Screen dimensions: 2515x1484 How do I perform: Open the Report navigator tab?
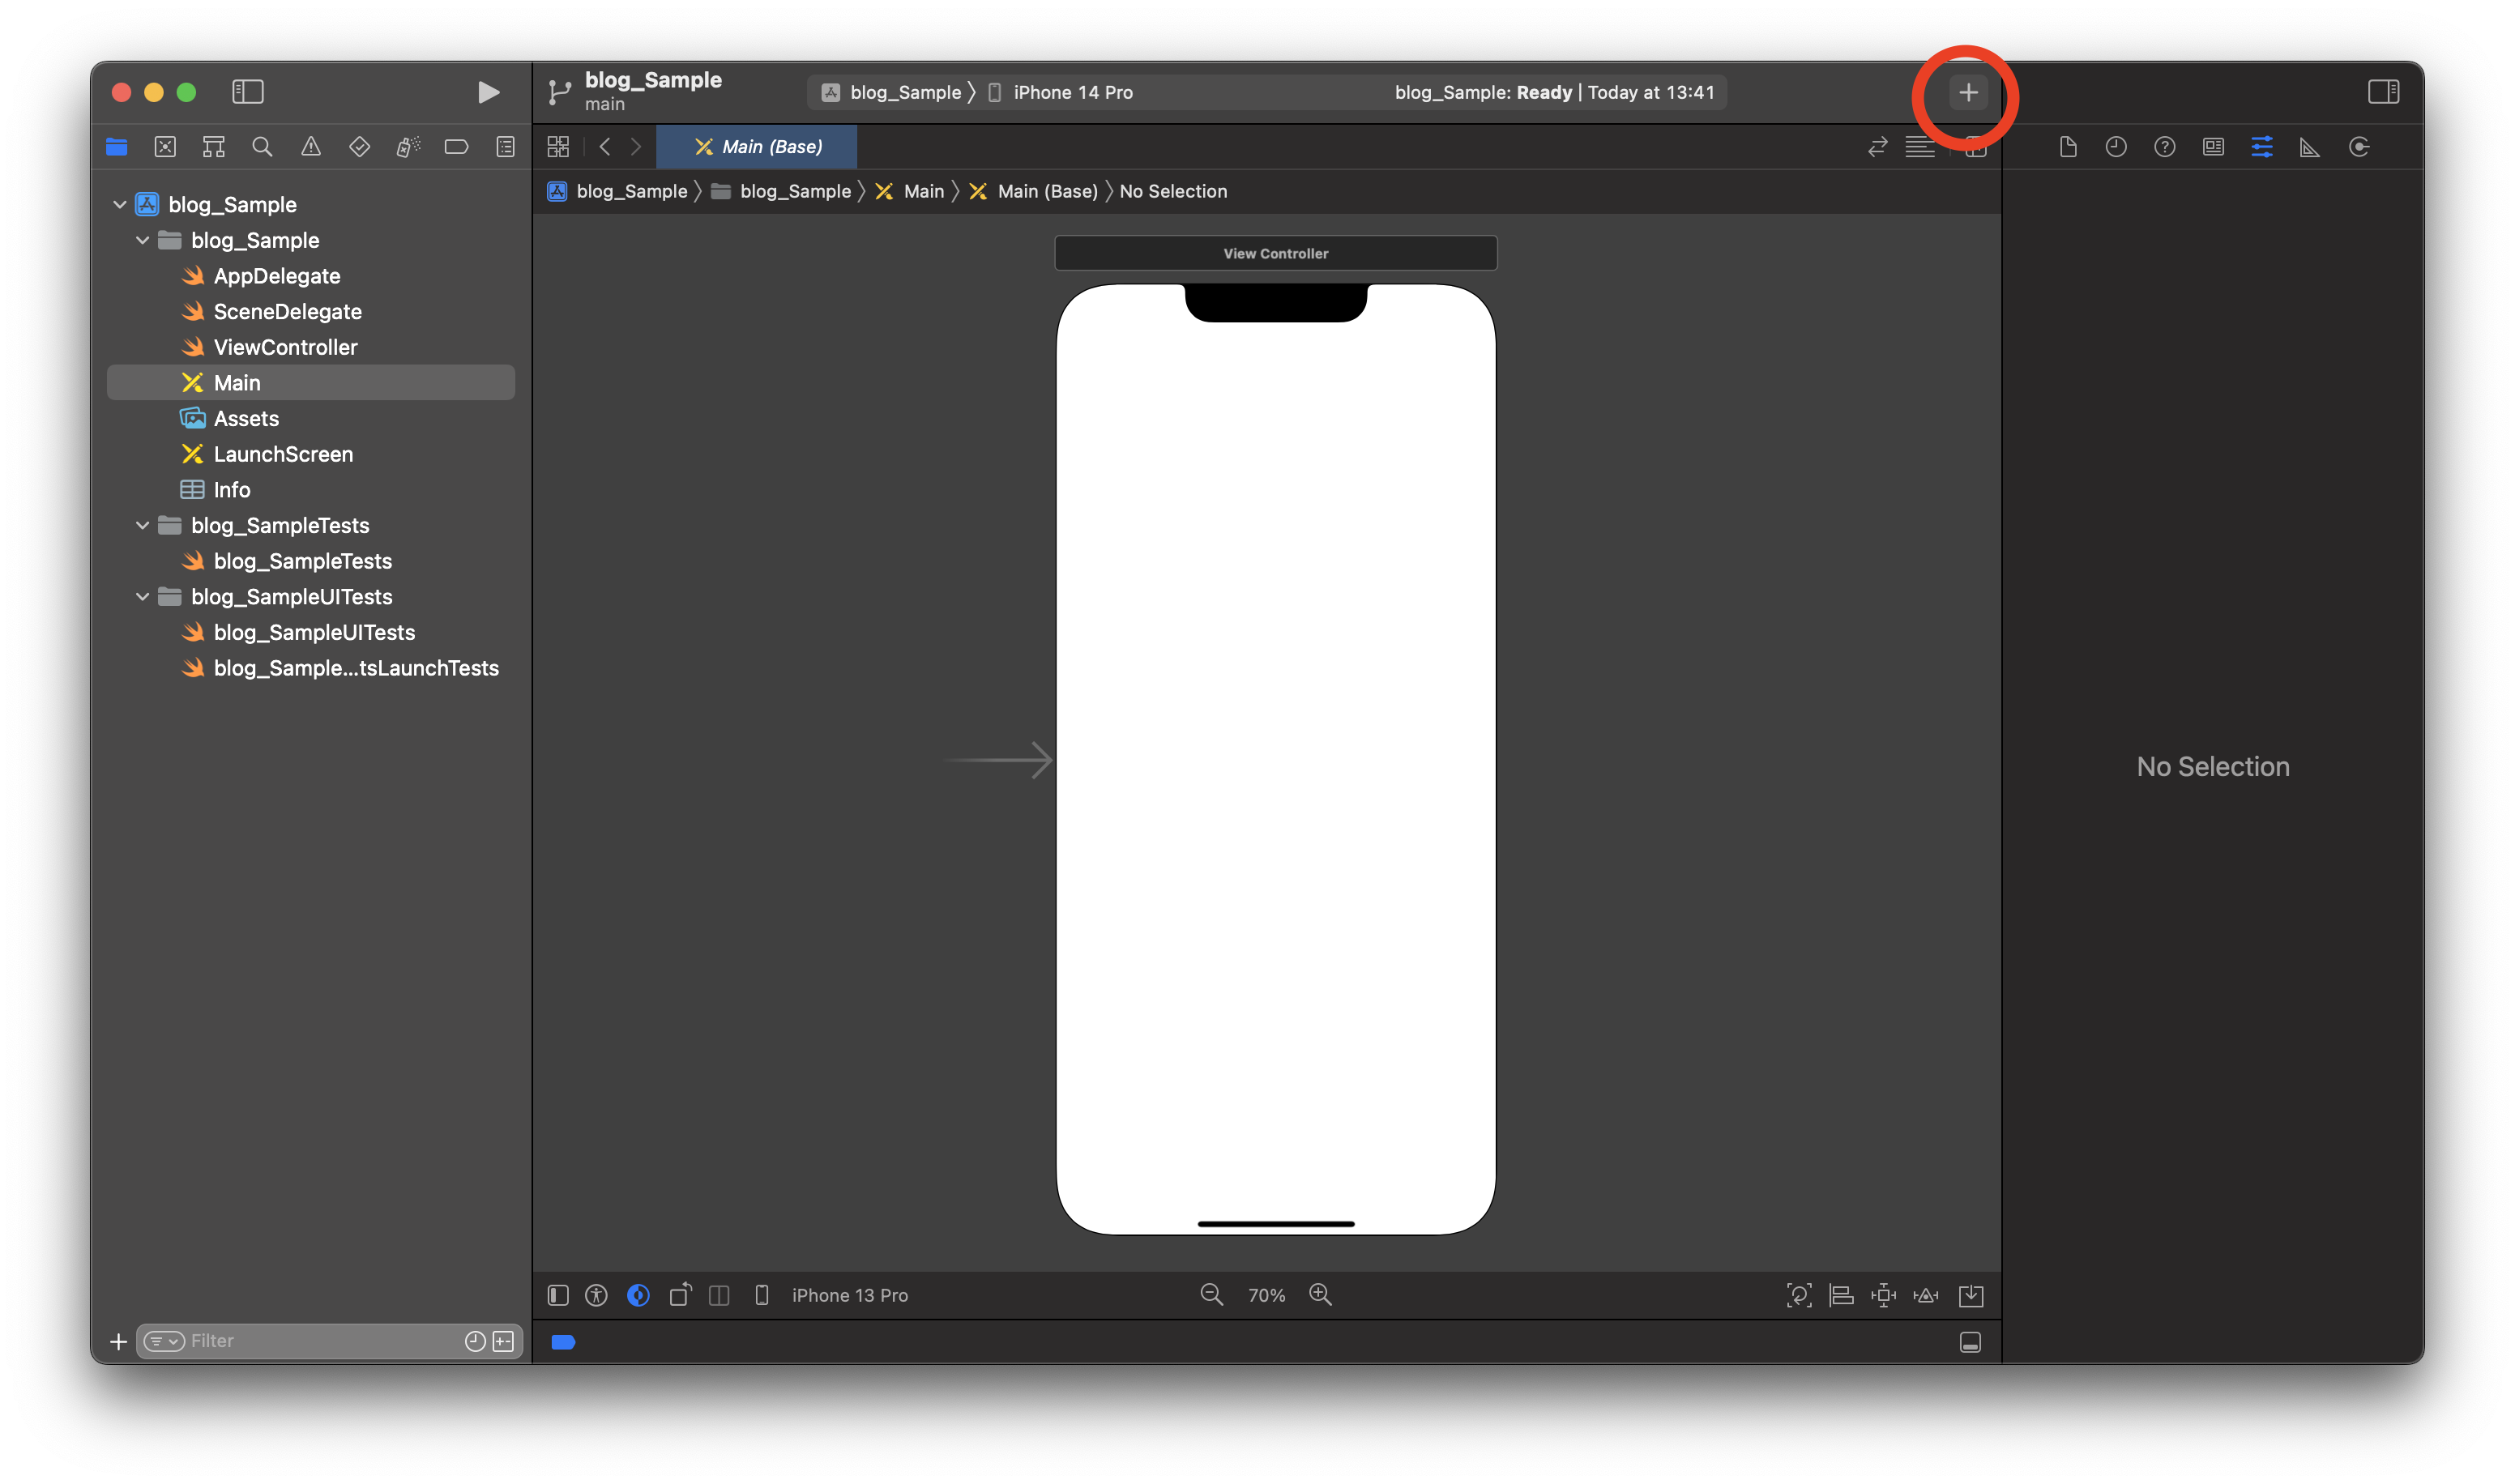[505, 147]
